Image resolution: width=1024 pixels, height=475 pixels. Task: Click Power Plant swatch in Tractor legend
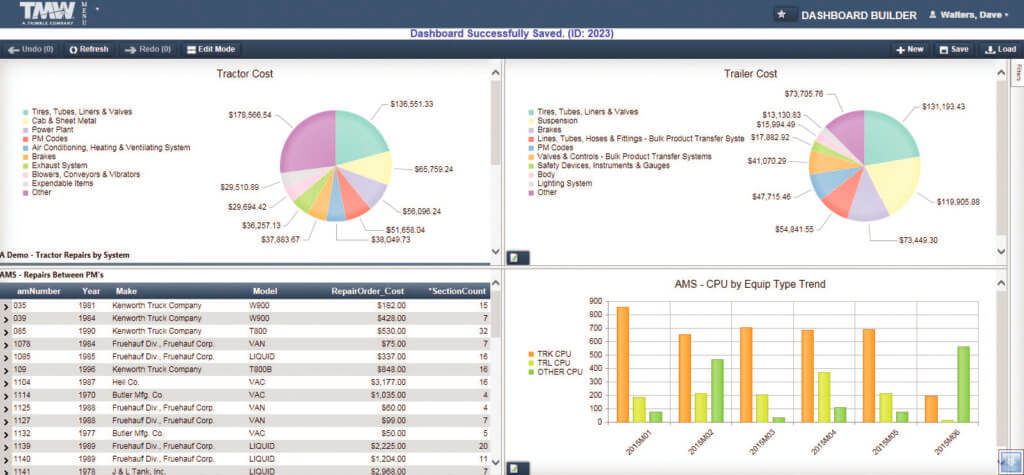[25, 130]
